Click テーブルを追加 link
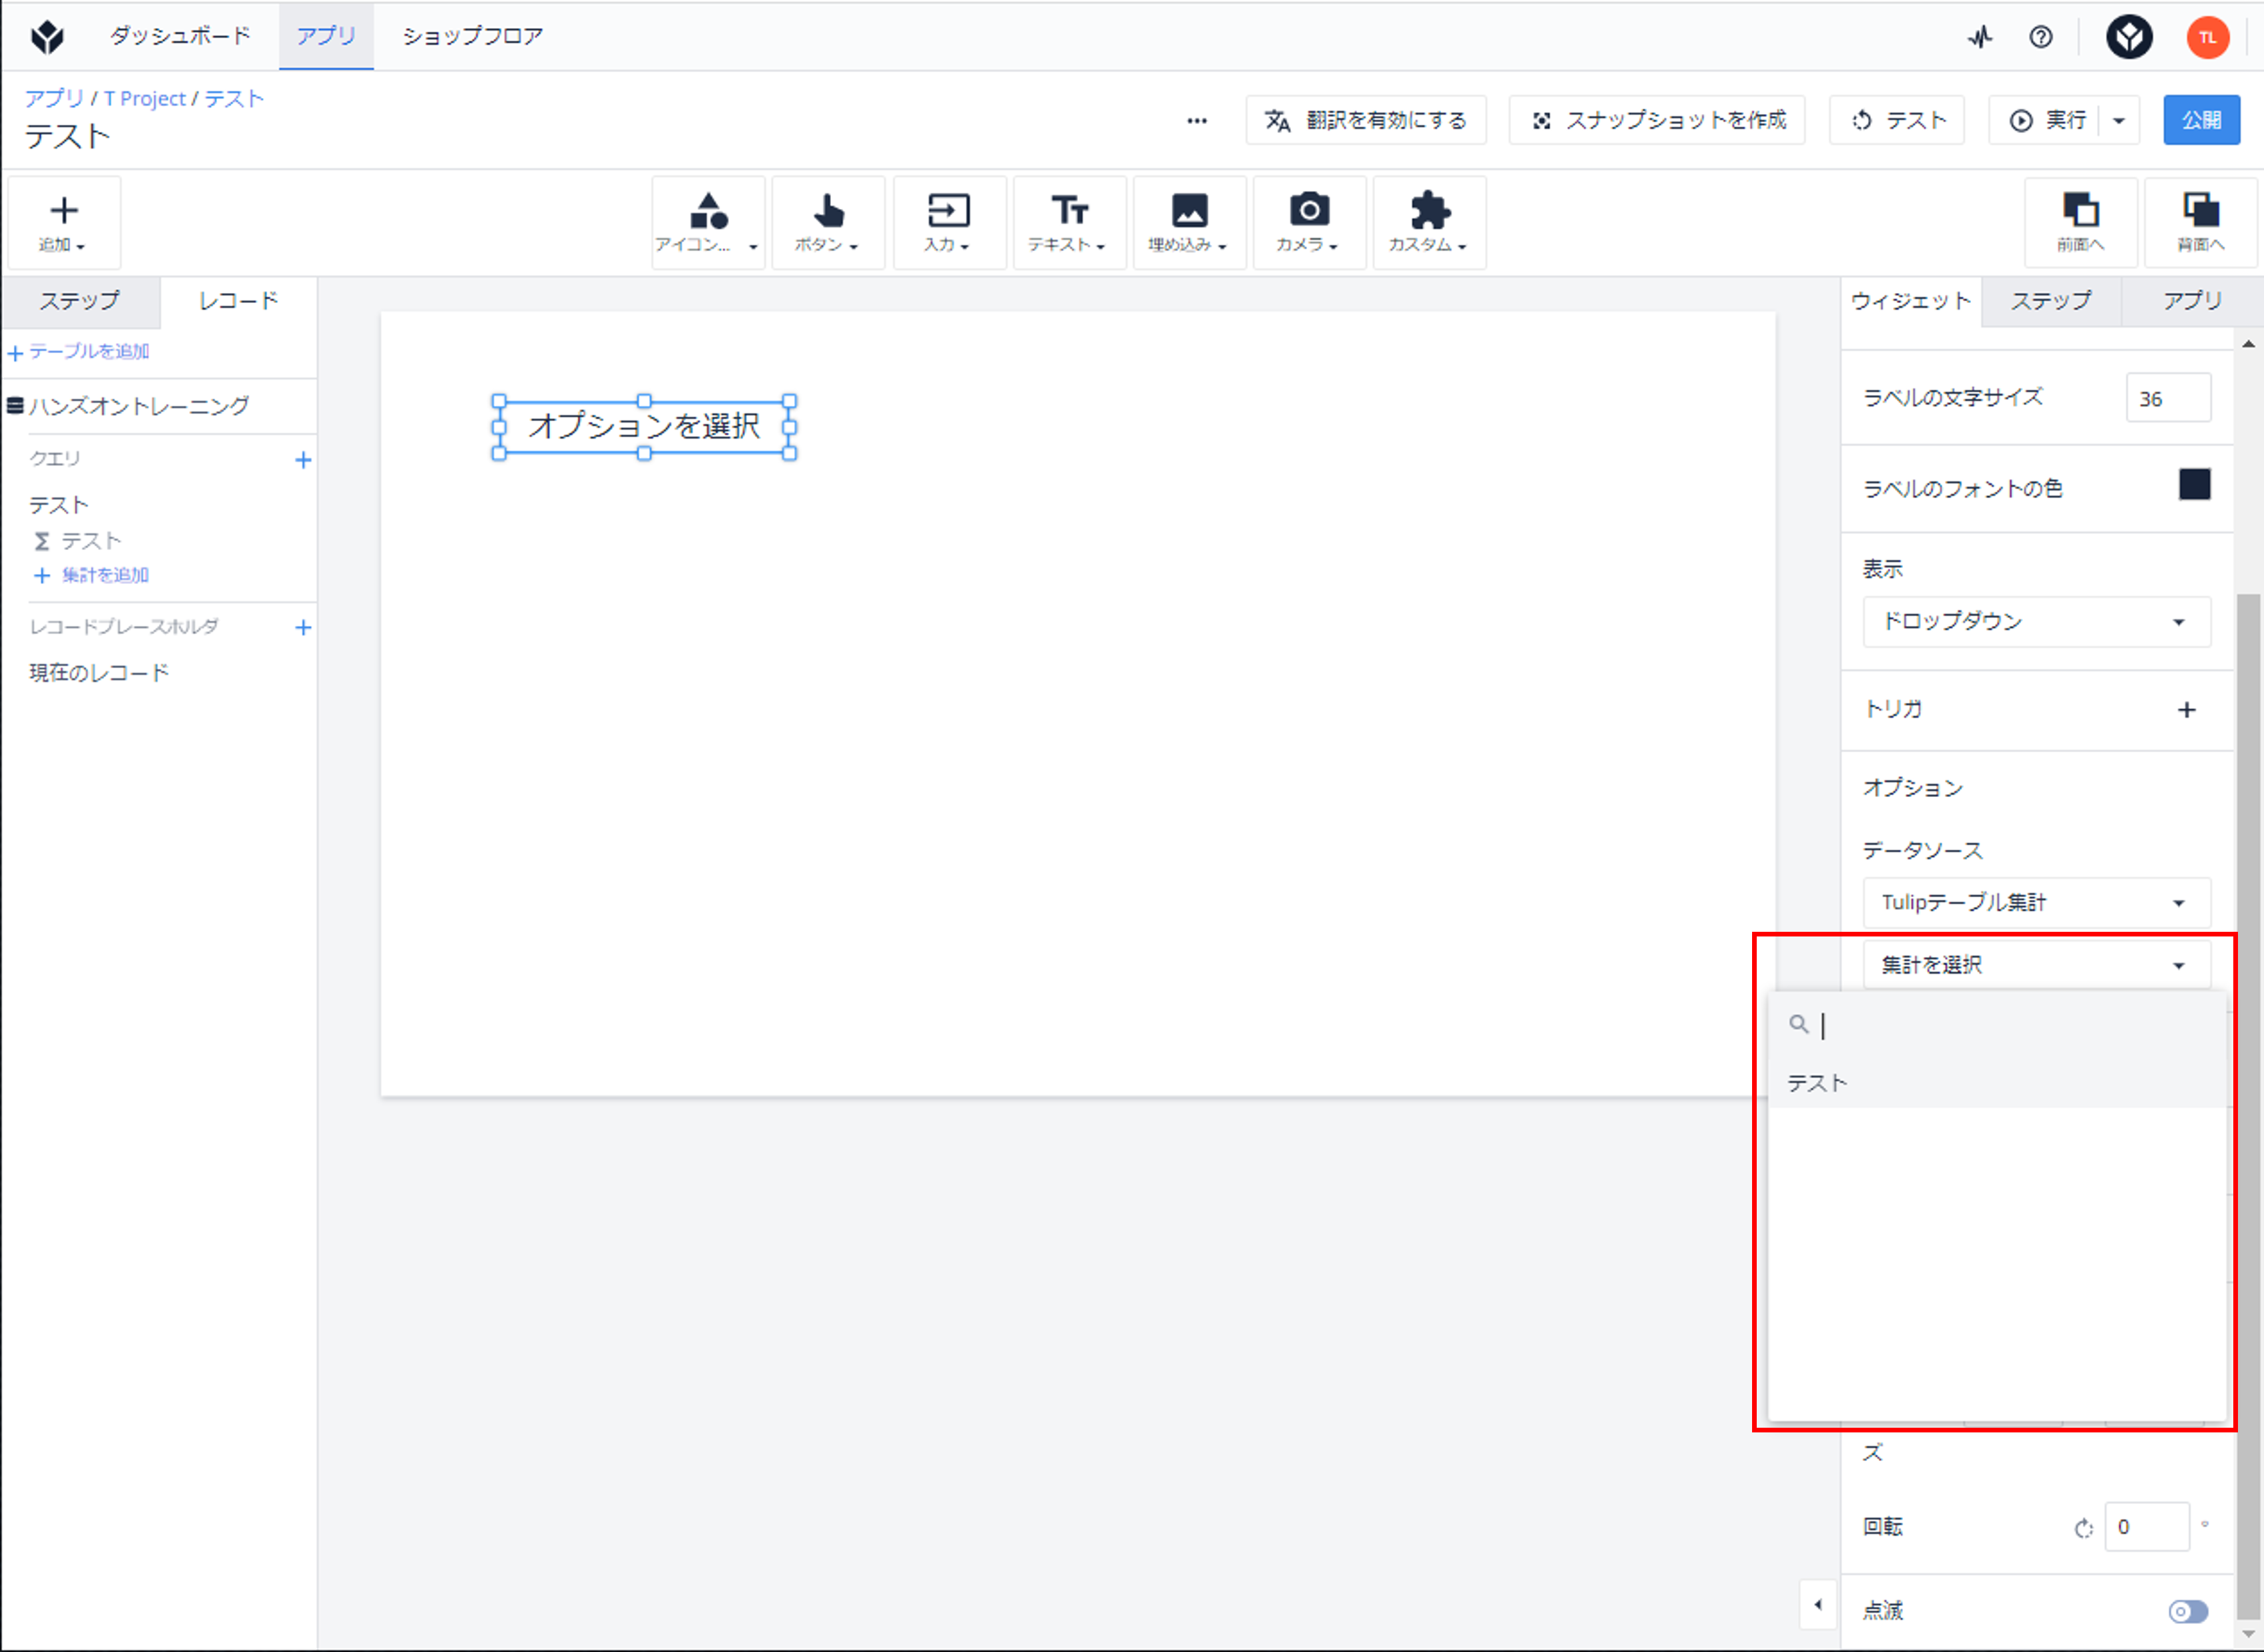Image resolution: width=2264 pixels, height=1652 pixels. (79, 352)
